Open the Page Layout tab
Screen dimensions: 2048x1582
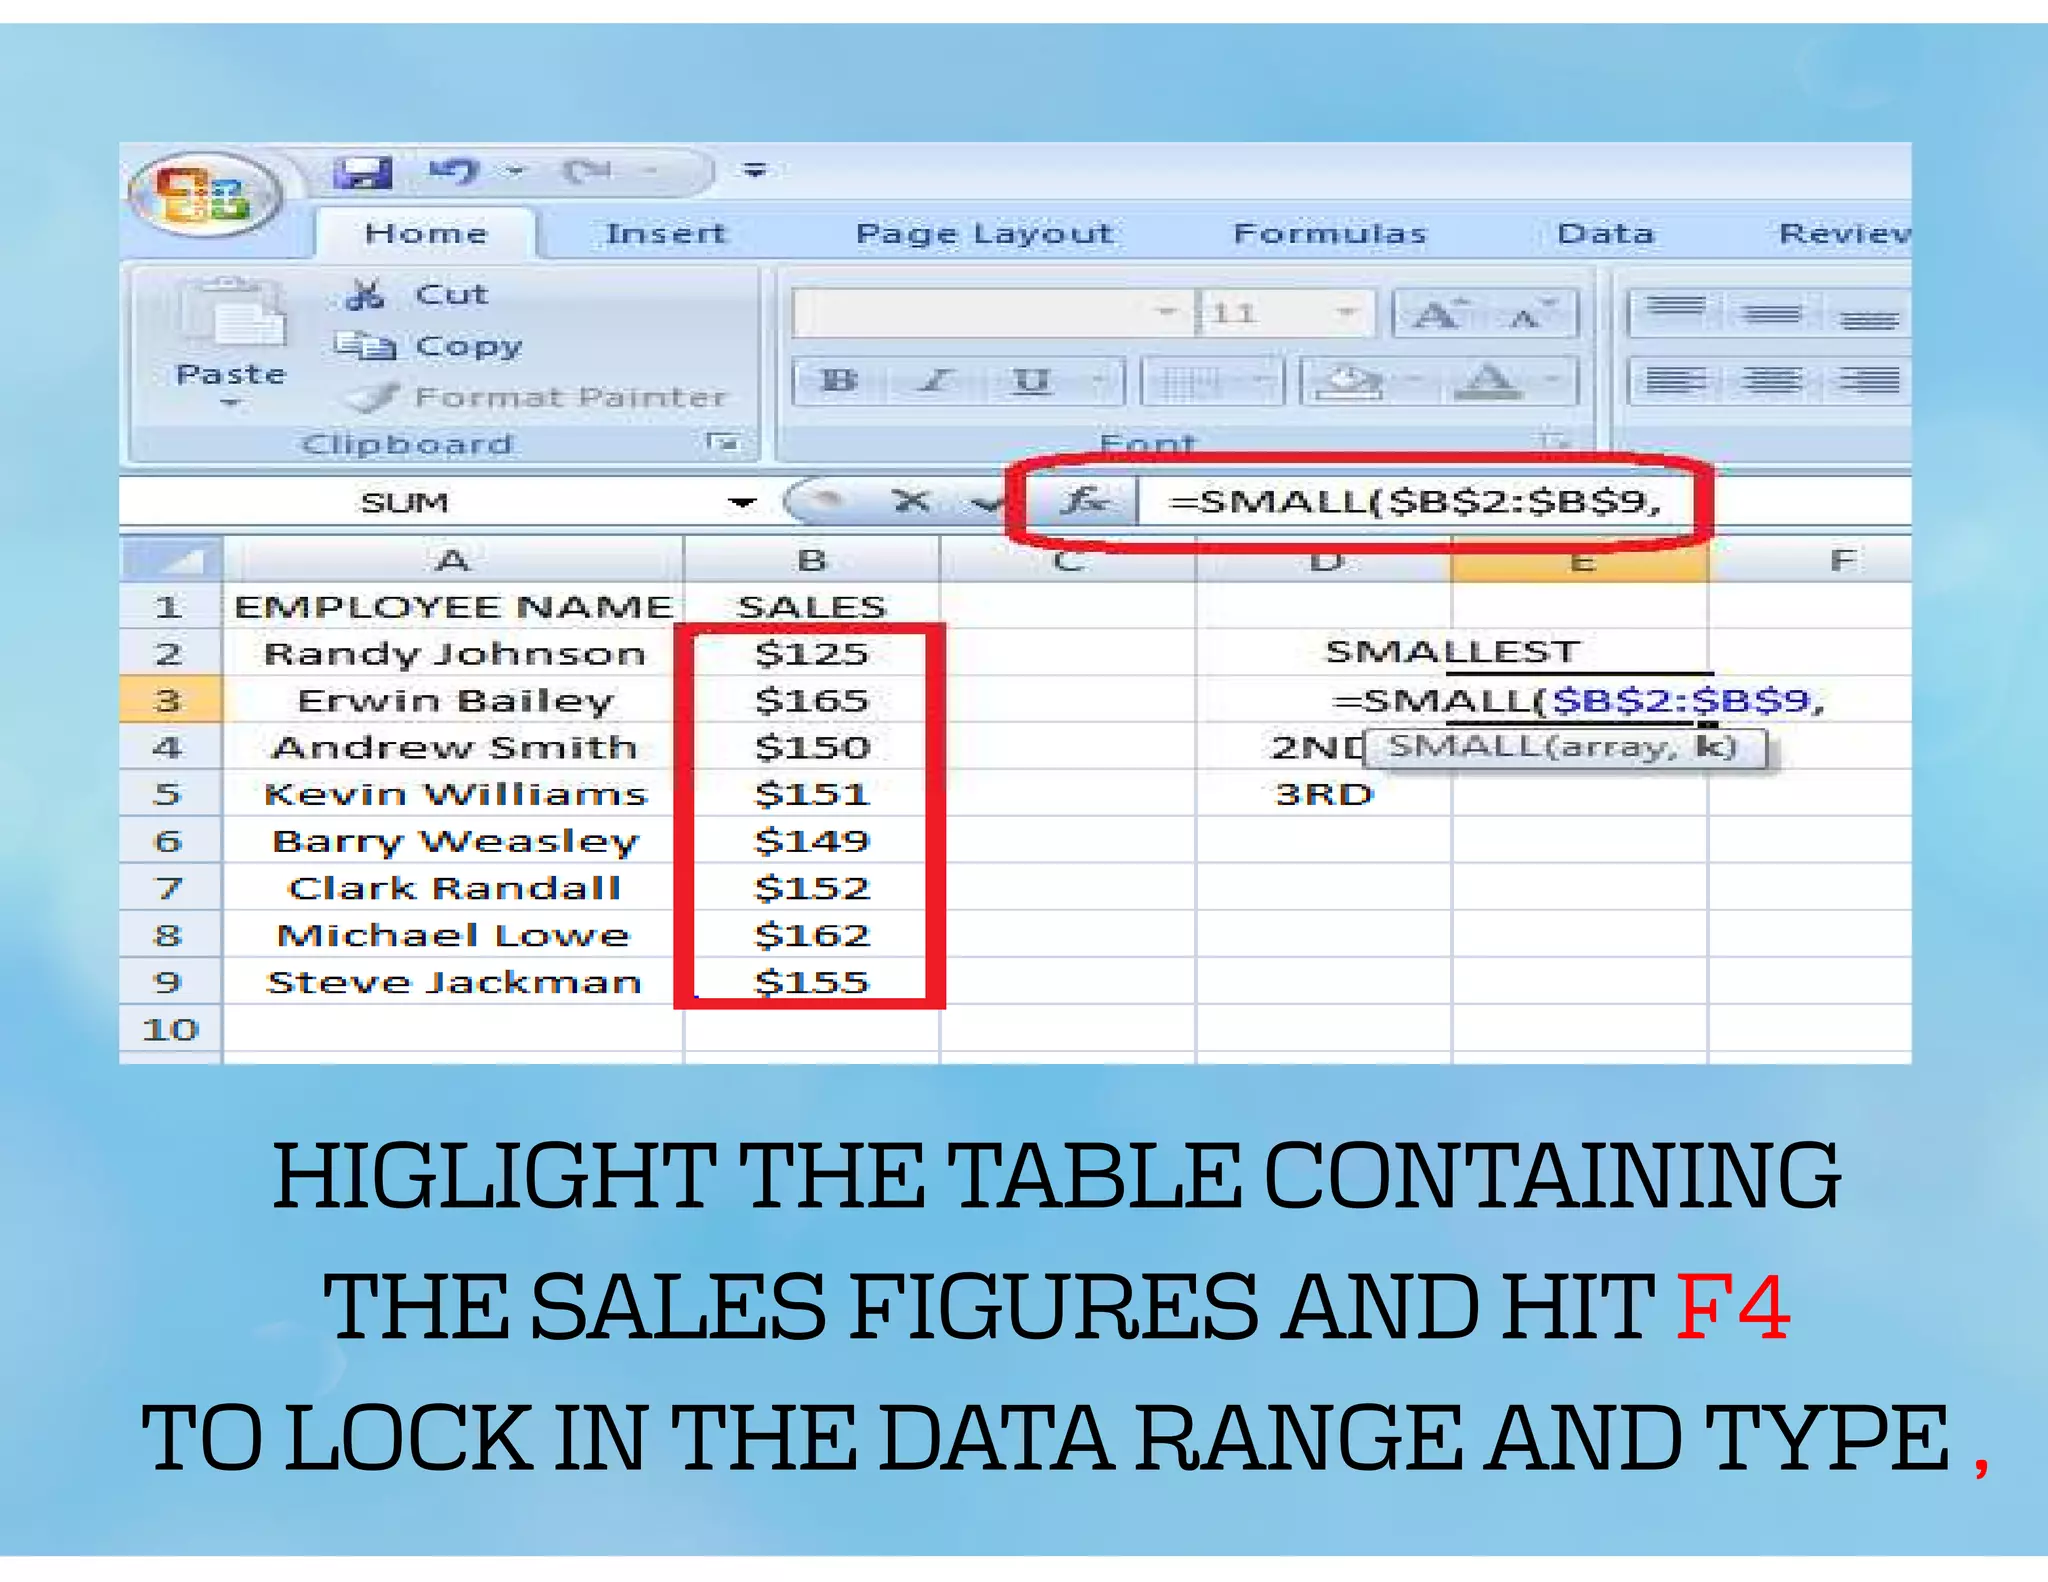click(x=984, y=234)
